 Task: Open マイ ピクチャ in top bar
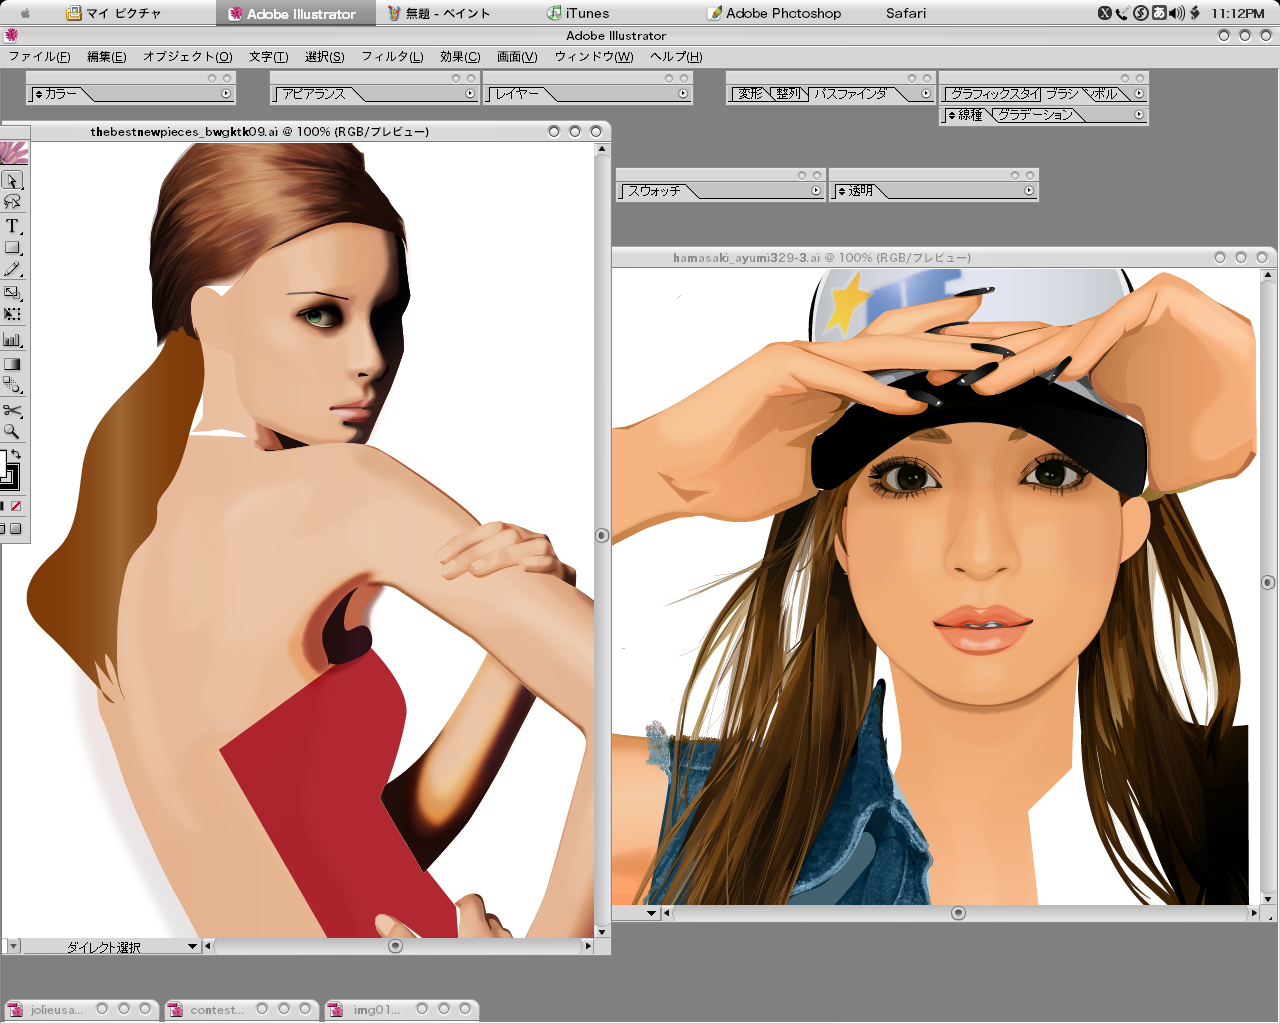point(113,13)
